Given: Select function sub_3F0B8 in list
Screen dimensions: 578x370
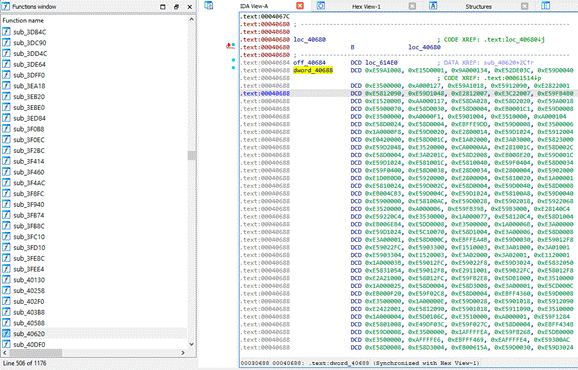Looking at the screenshot, I should [x=29, y=129].
